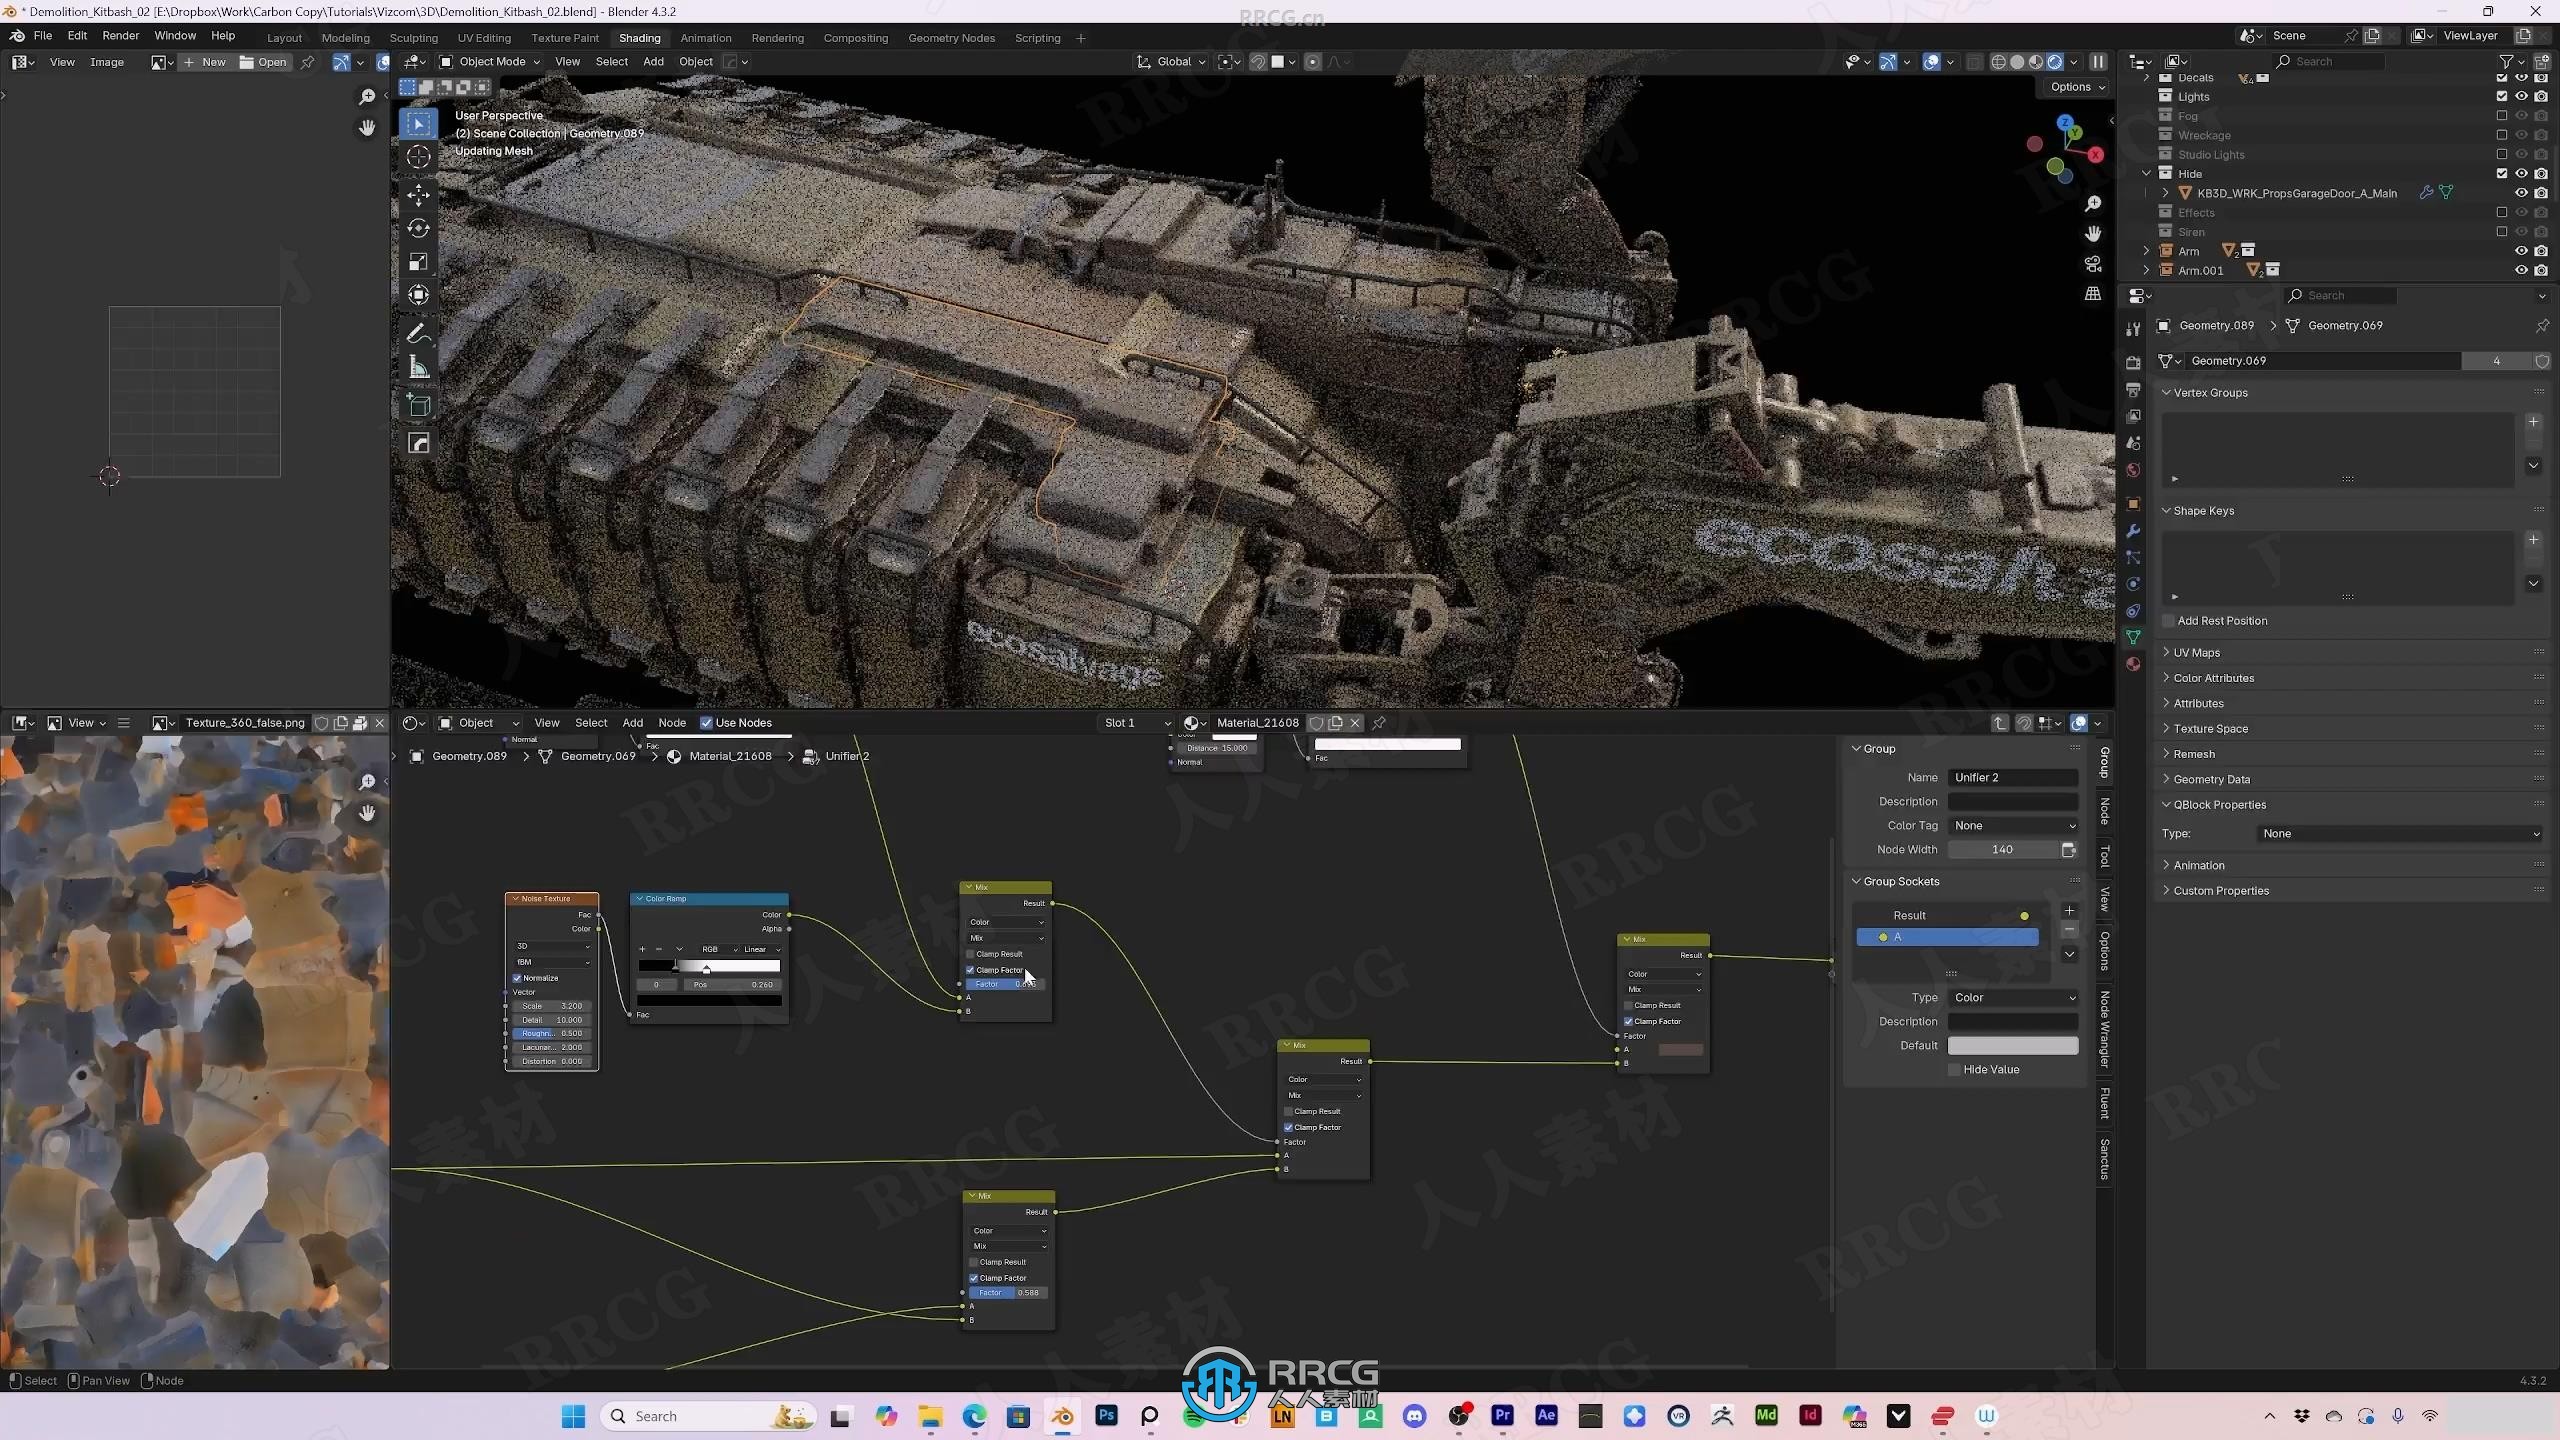
Task: Click the Default color swatch
Action: [2013, 1046]
